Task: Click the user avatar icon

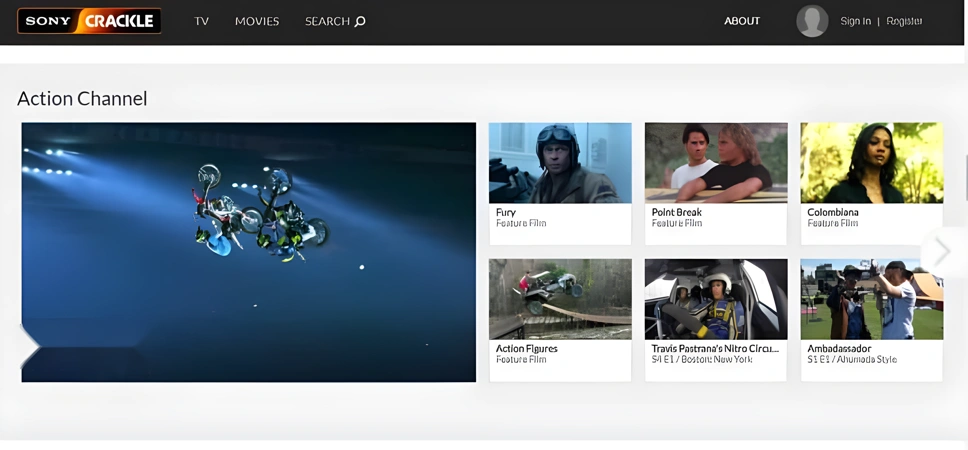Action: 812,21
